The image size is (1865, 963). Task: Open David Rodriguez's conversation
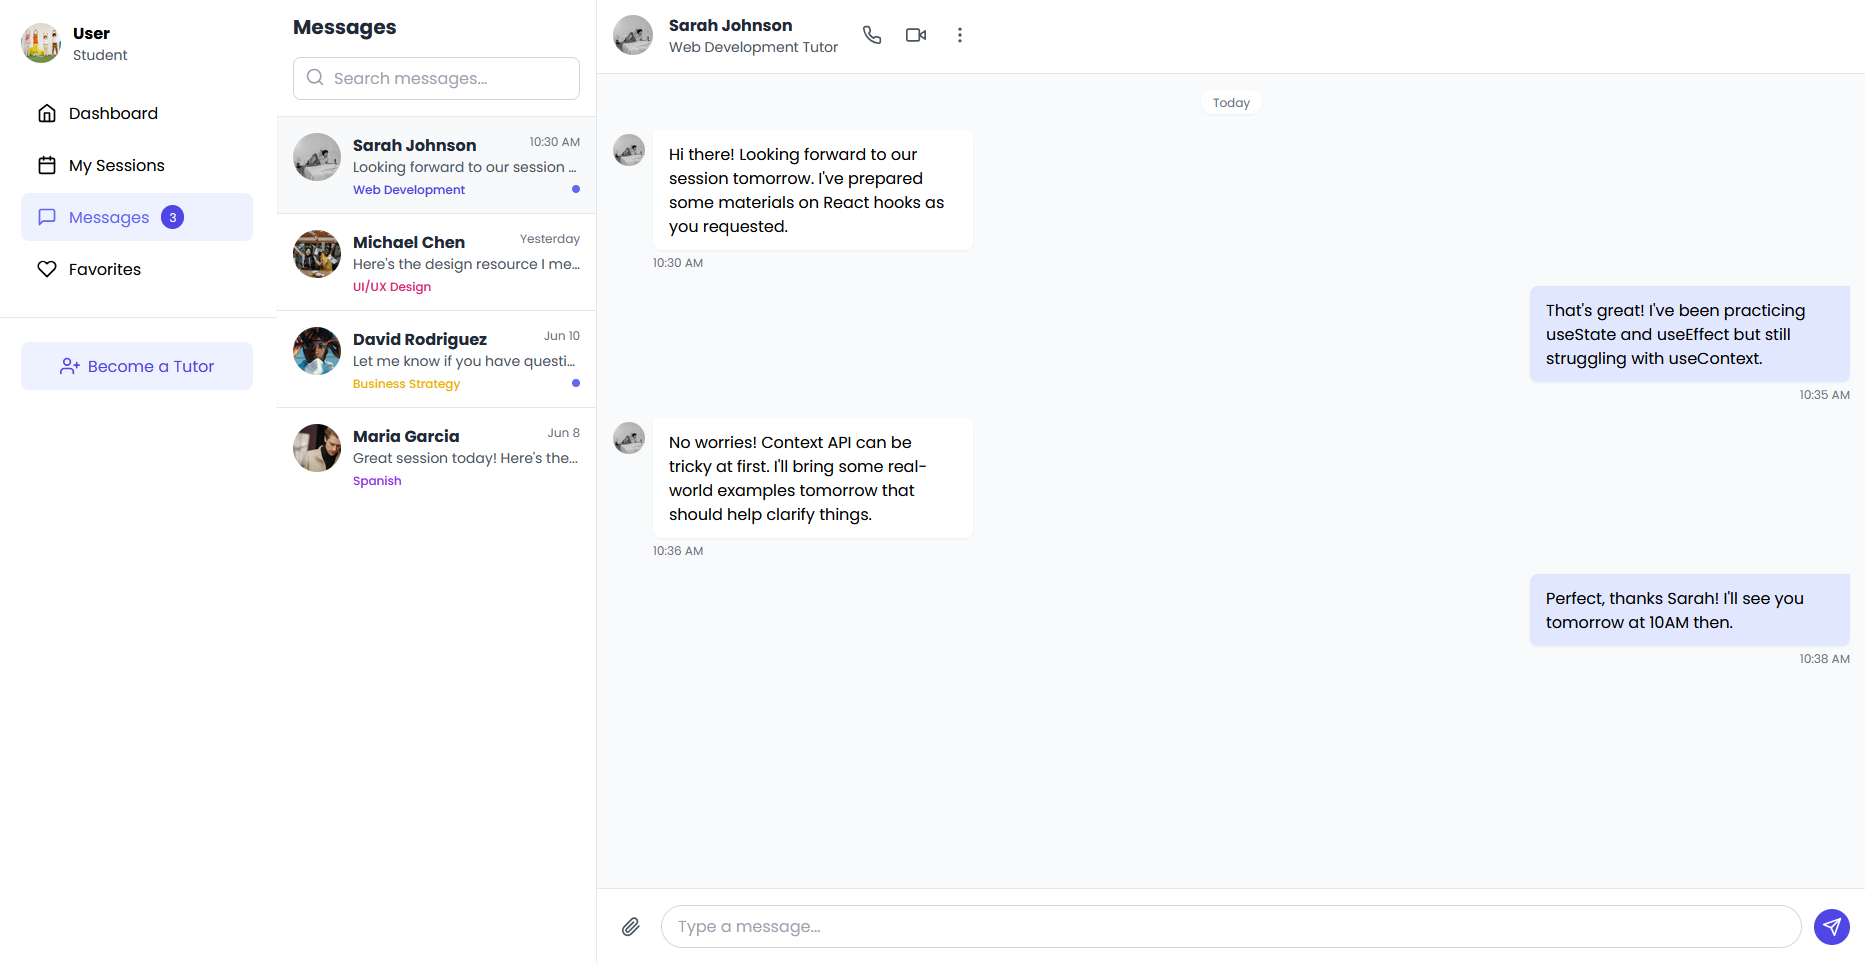click(436, 359)
